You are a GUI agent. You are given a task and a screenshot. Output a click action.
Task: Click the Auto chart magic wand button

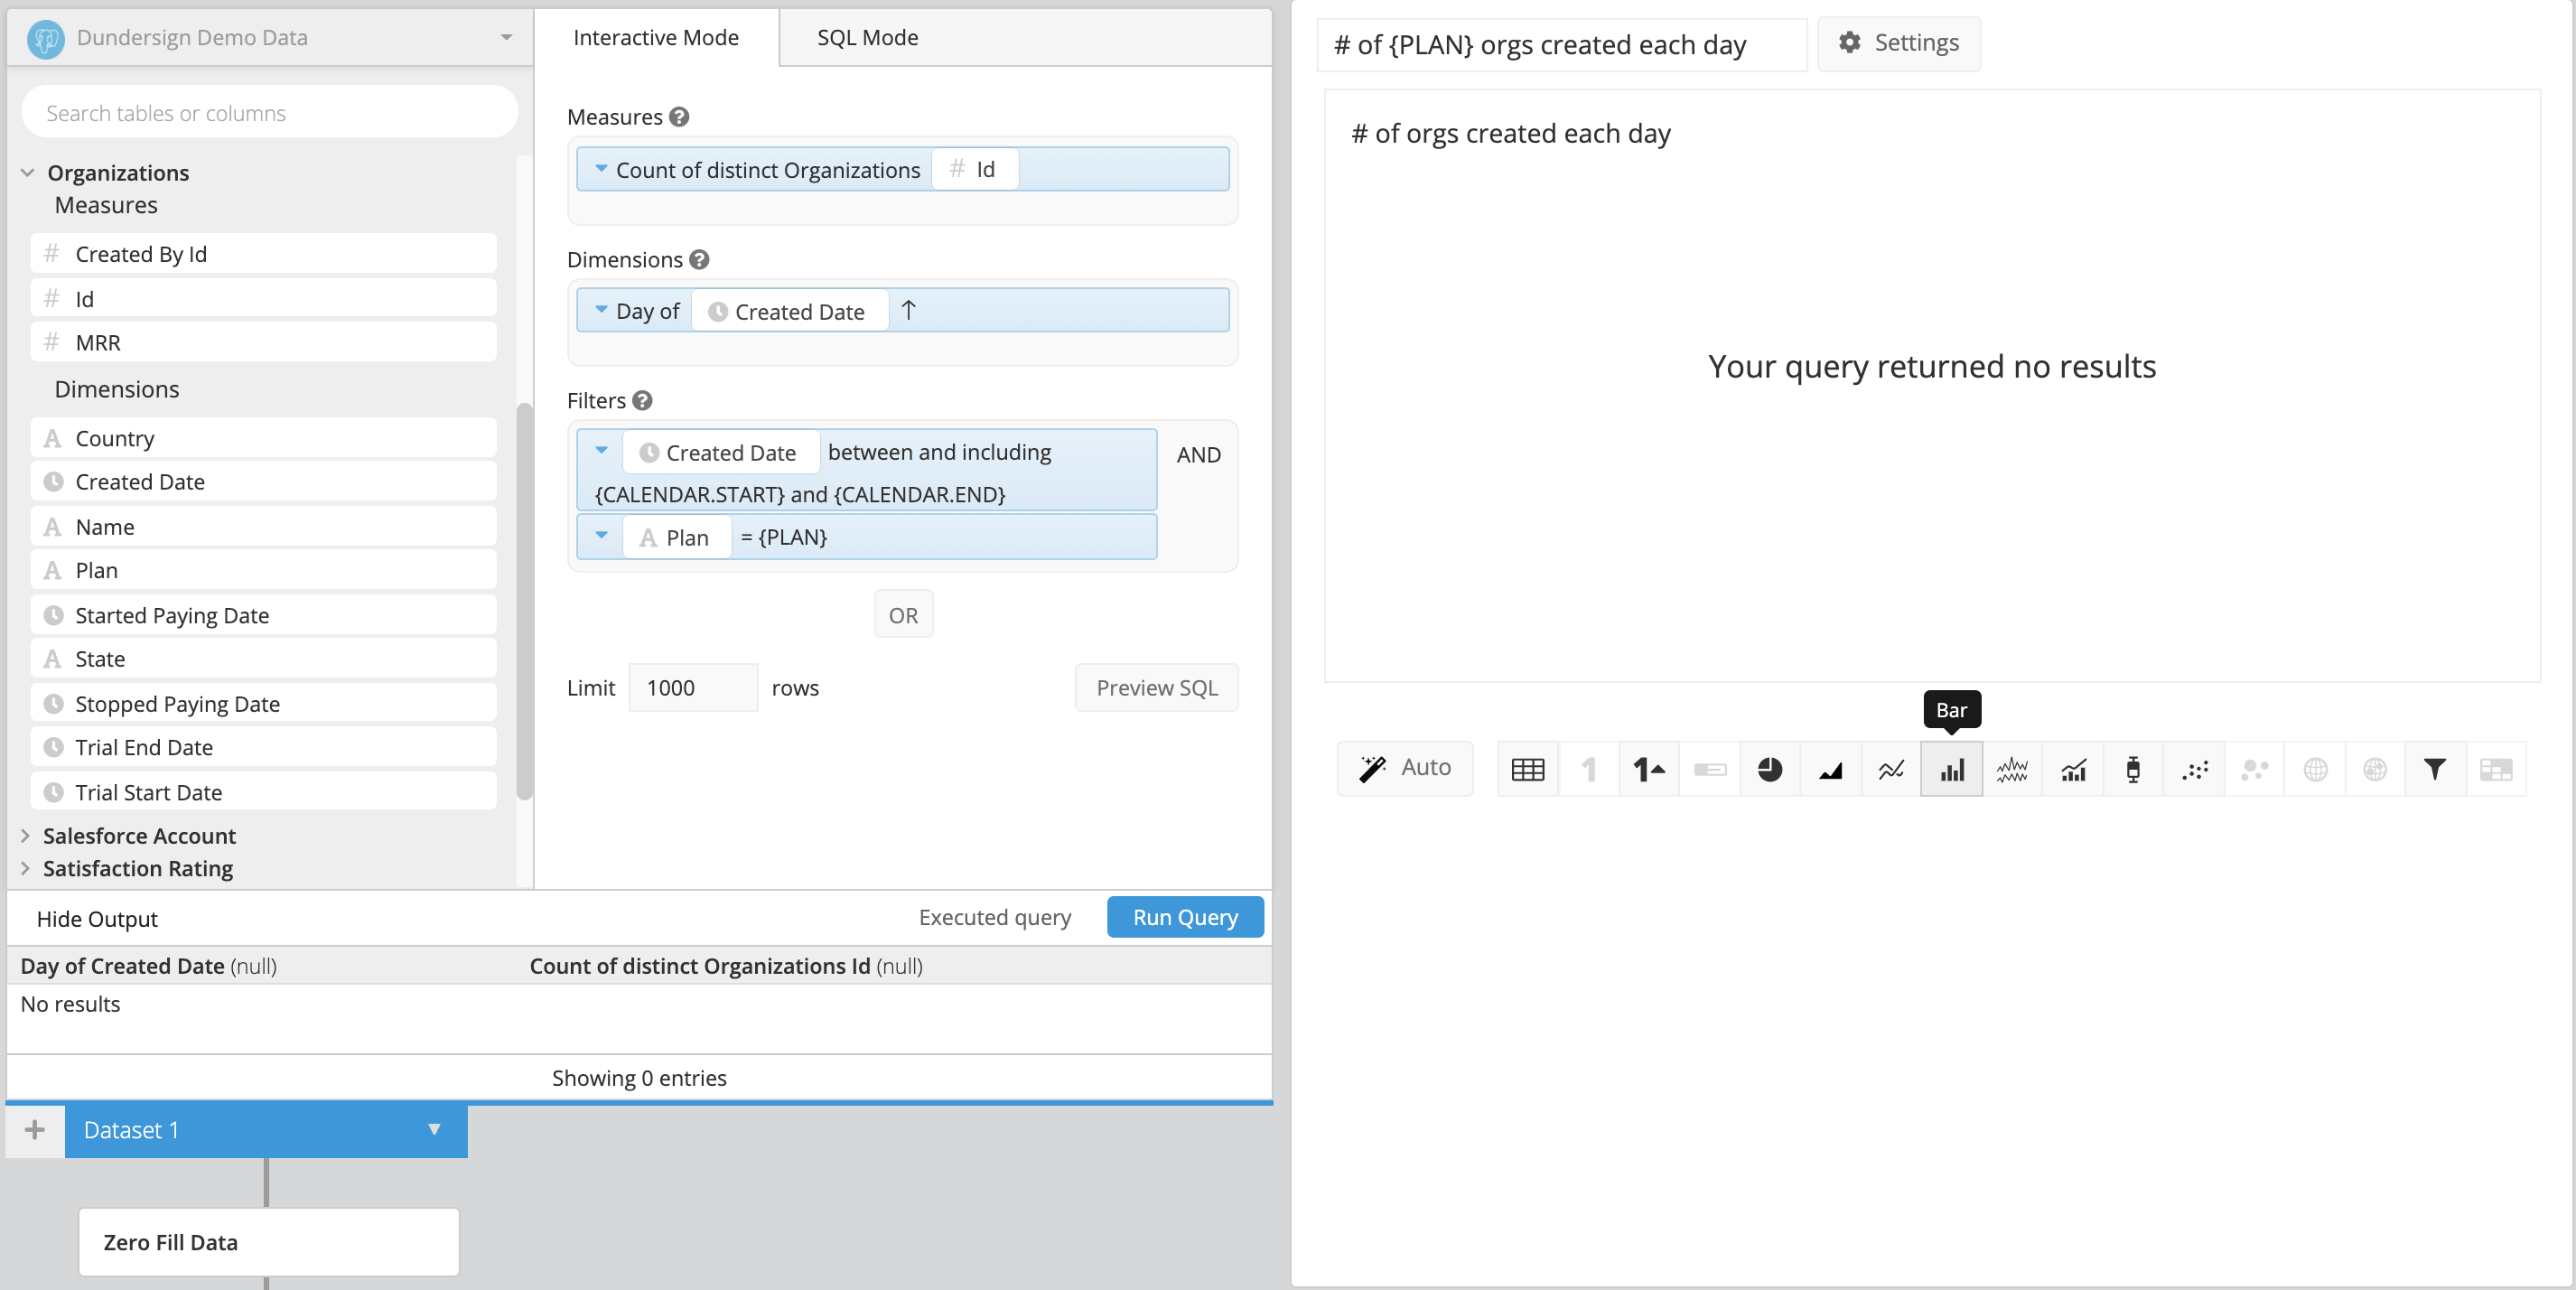point(1405,768)
